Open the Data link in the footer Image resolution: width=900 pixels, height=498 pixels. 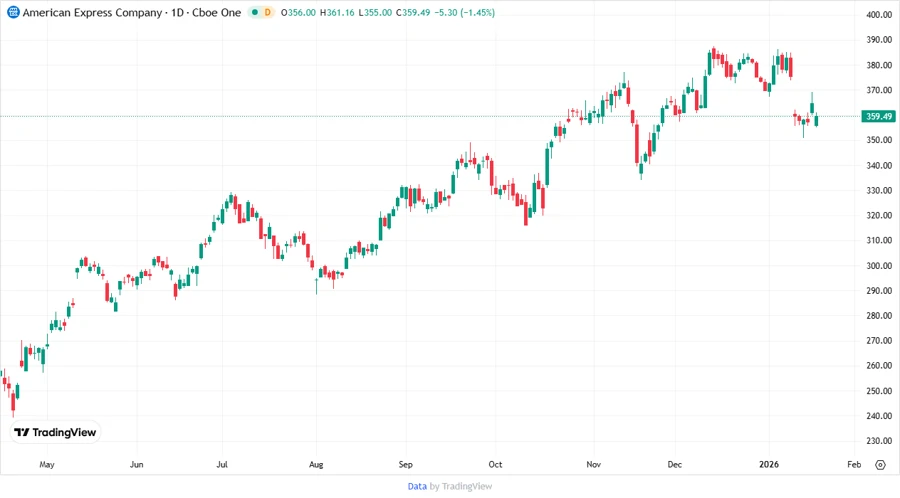tap(417, 487)
